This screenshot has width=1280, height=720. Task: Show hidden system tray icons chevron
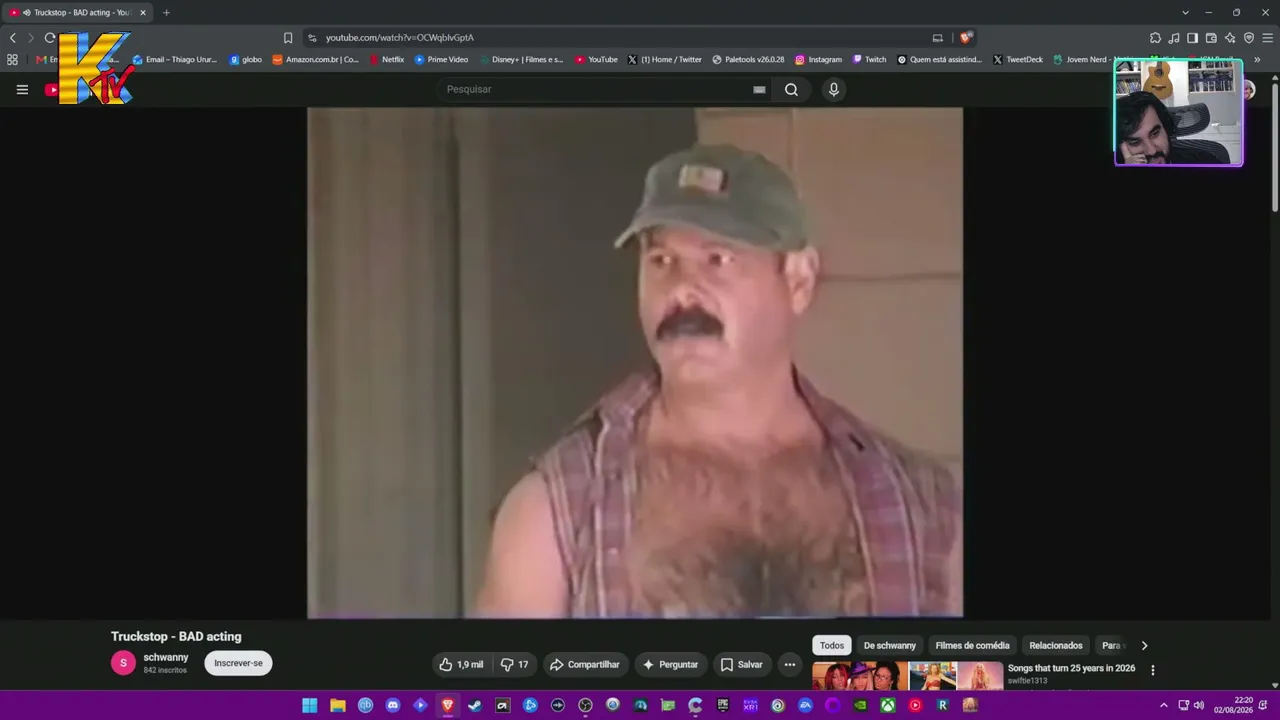pyautogui.click(x=1163, y=705)
